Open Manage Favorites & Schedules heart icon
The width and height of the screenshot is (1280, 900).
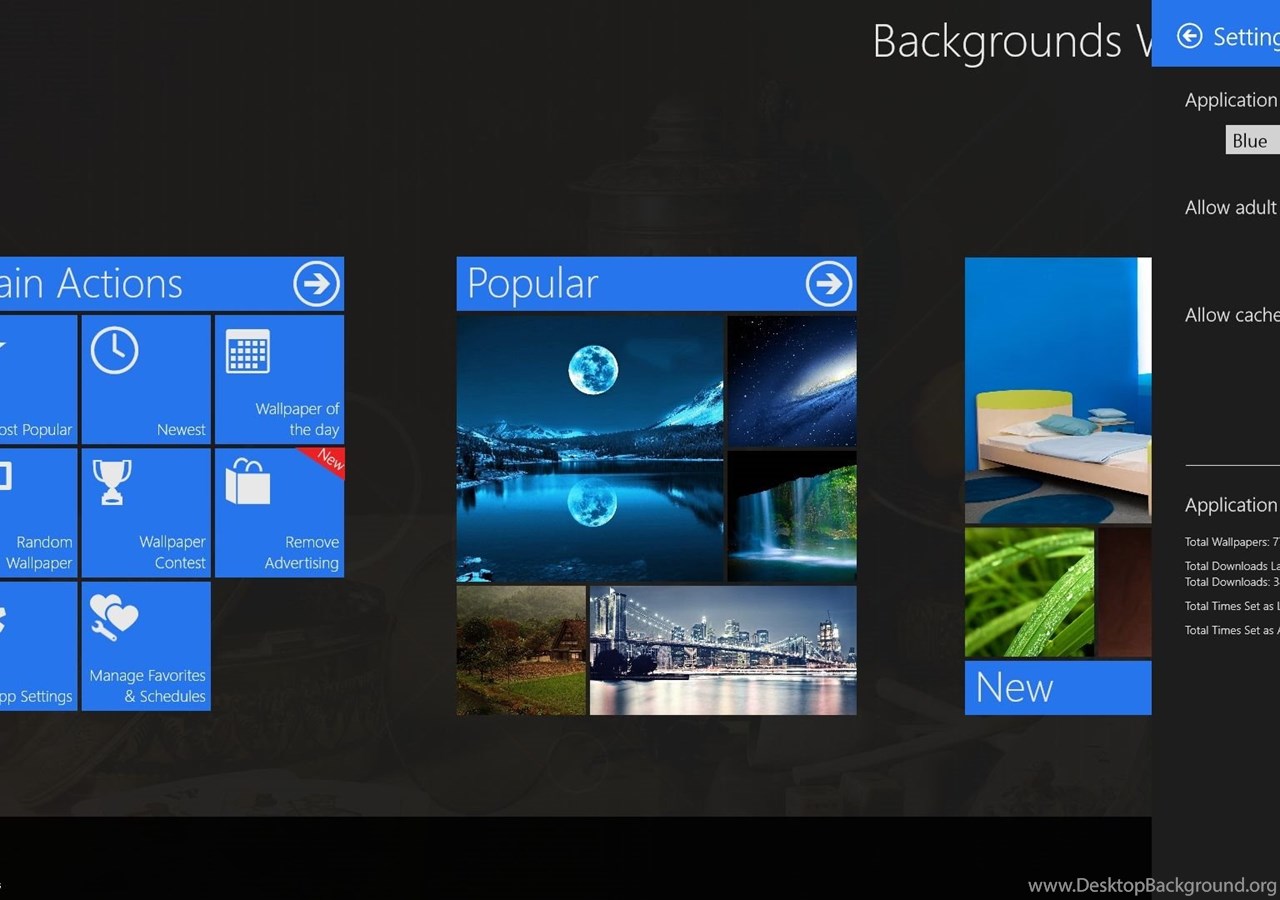(x=112, y=617)
